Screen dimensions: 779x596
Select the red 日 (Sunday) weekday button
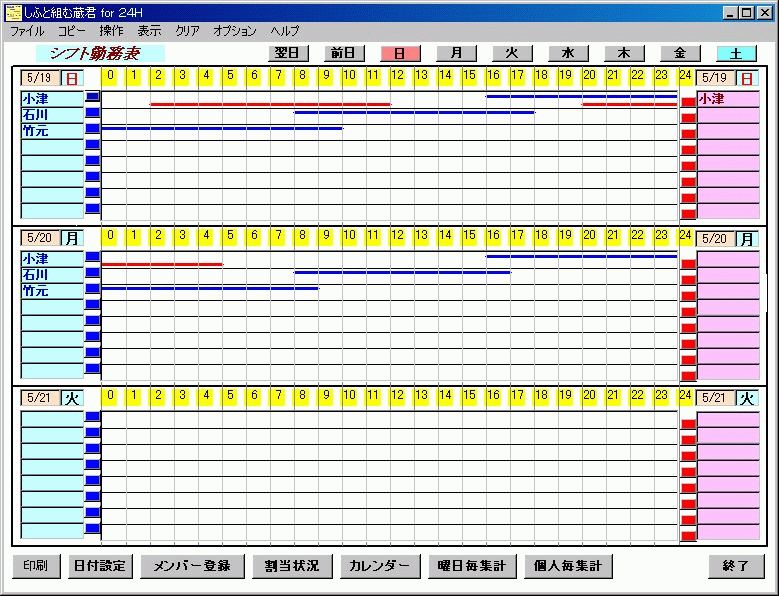400,54
